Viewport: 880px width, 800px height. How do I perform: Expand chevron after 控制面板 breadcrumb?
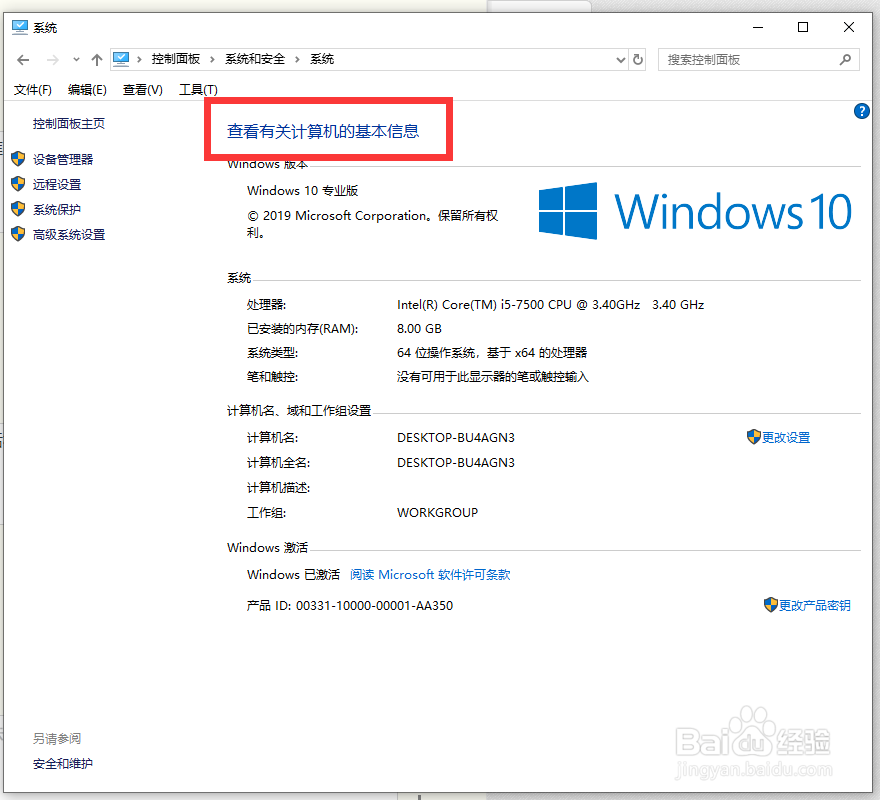(213, 59)
